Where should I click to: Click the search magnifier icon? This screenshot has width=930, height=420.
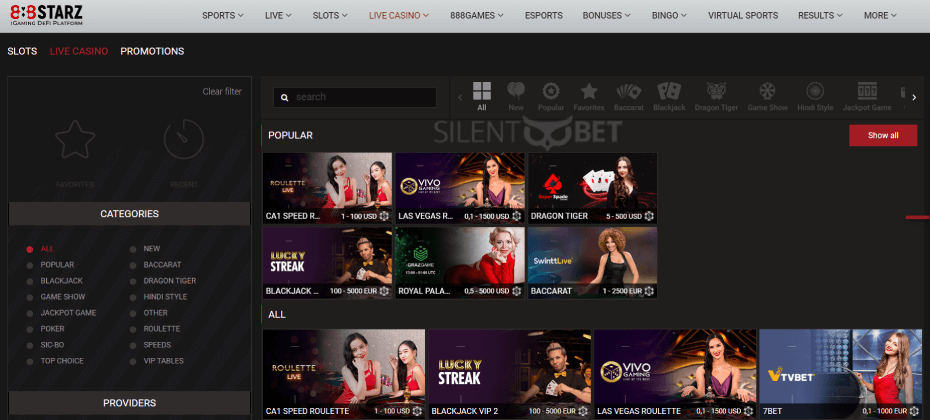click(285, 97)
